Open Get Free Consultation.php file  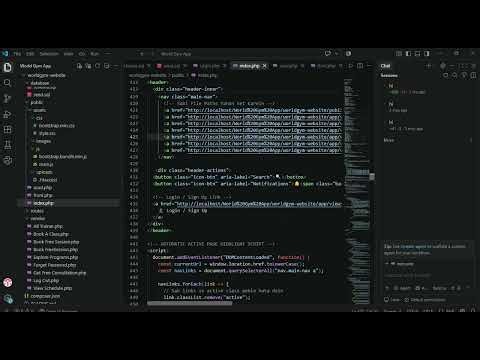(59, 273)
